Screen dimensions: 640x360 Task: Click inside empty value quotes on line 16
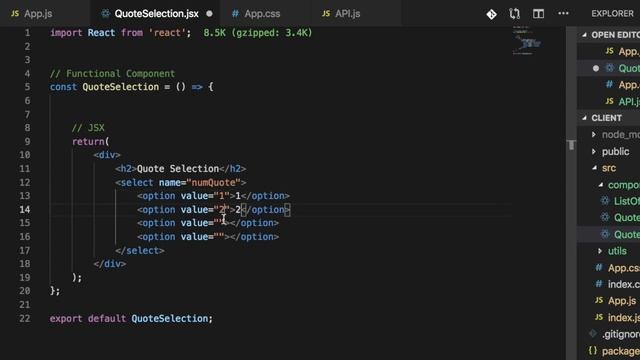pyautogui.click(x=219, y=237)
